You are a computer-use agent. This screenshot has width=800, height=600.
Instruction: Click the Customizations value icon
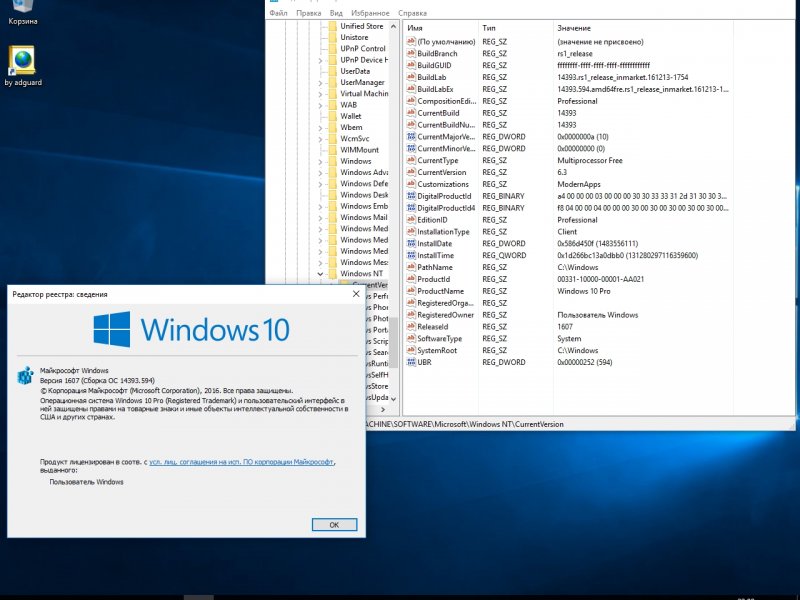pyautogui.click(x=411, y=184)
